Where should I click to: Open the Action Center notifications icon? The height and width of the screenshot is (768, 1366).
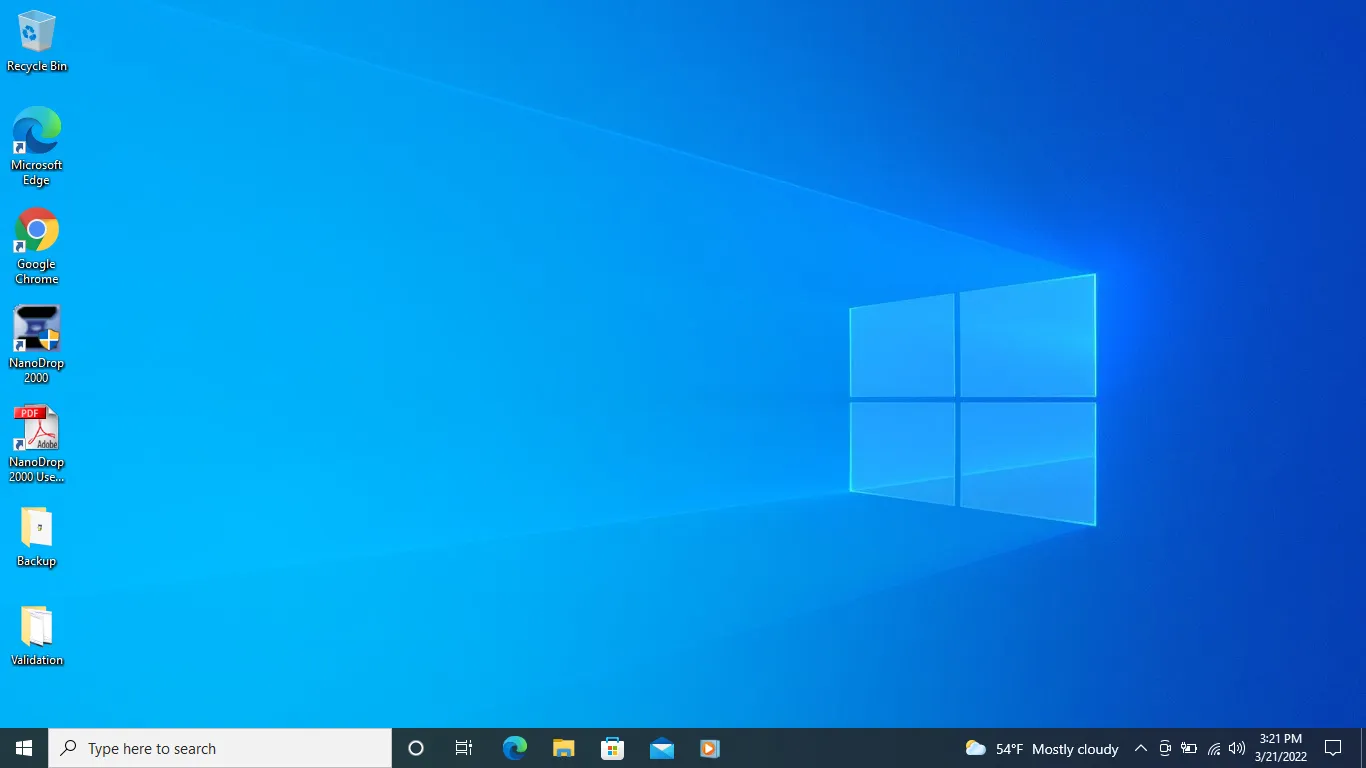[x=1333, y=748]
